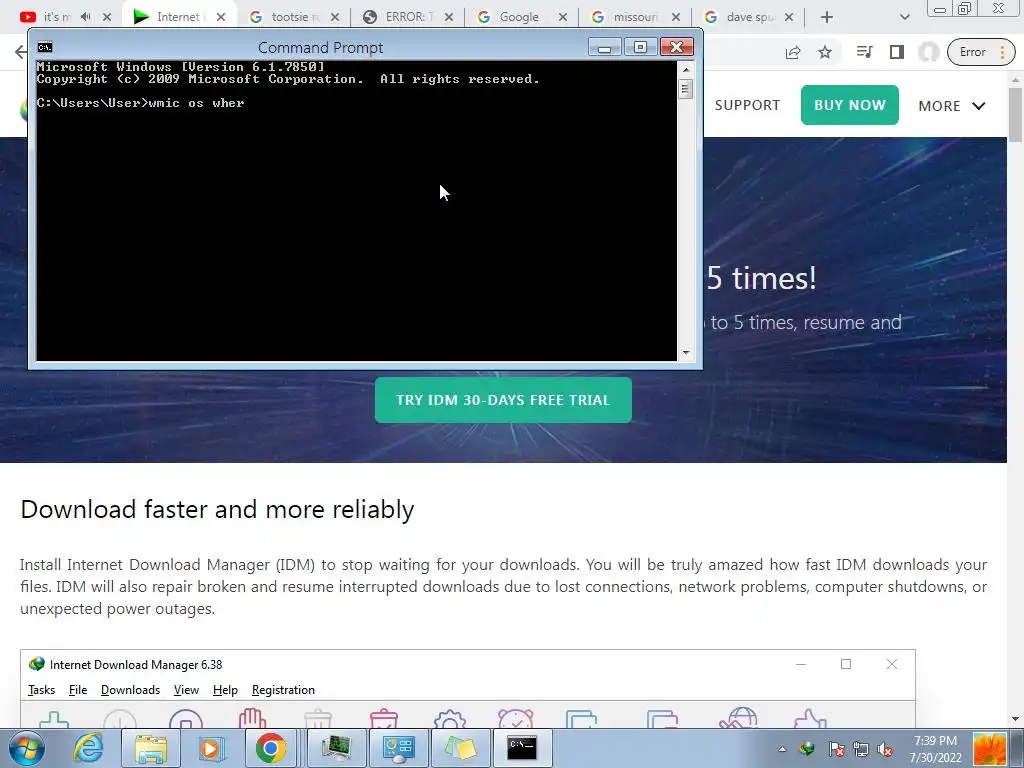1024x768 pixels.
Task: Click the Command Prompt scrollbar thumb
Action: 686,89
